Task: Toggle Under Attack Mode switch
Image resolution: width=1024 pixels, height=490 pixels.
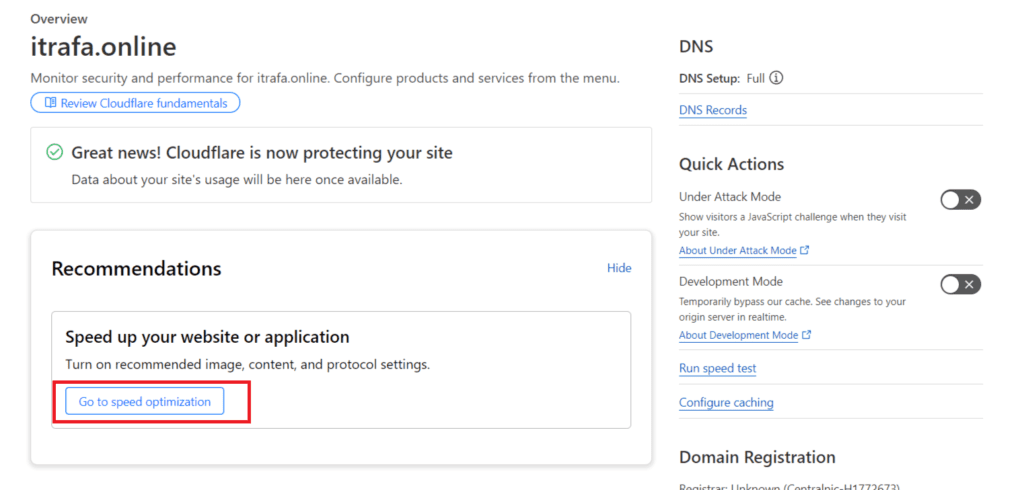Action: pyautogui.click(x=961, y=200)
